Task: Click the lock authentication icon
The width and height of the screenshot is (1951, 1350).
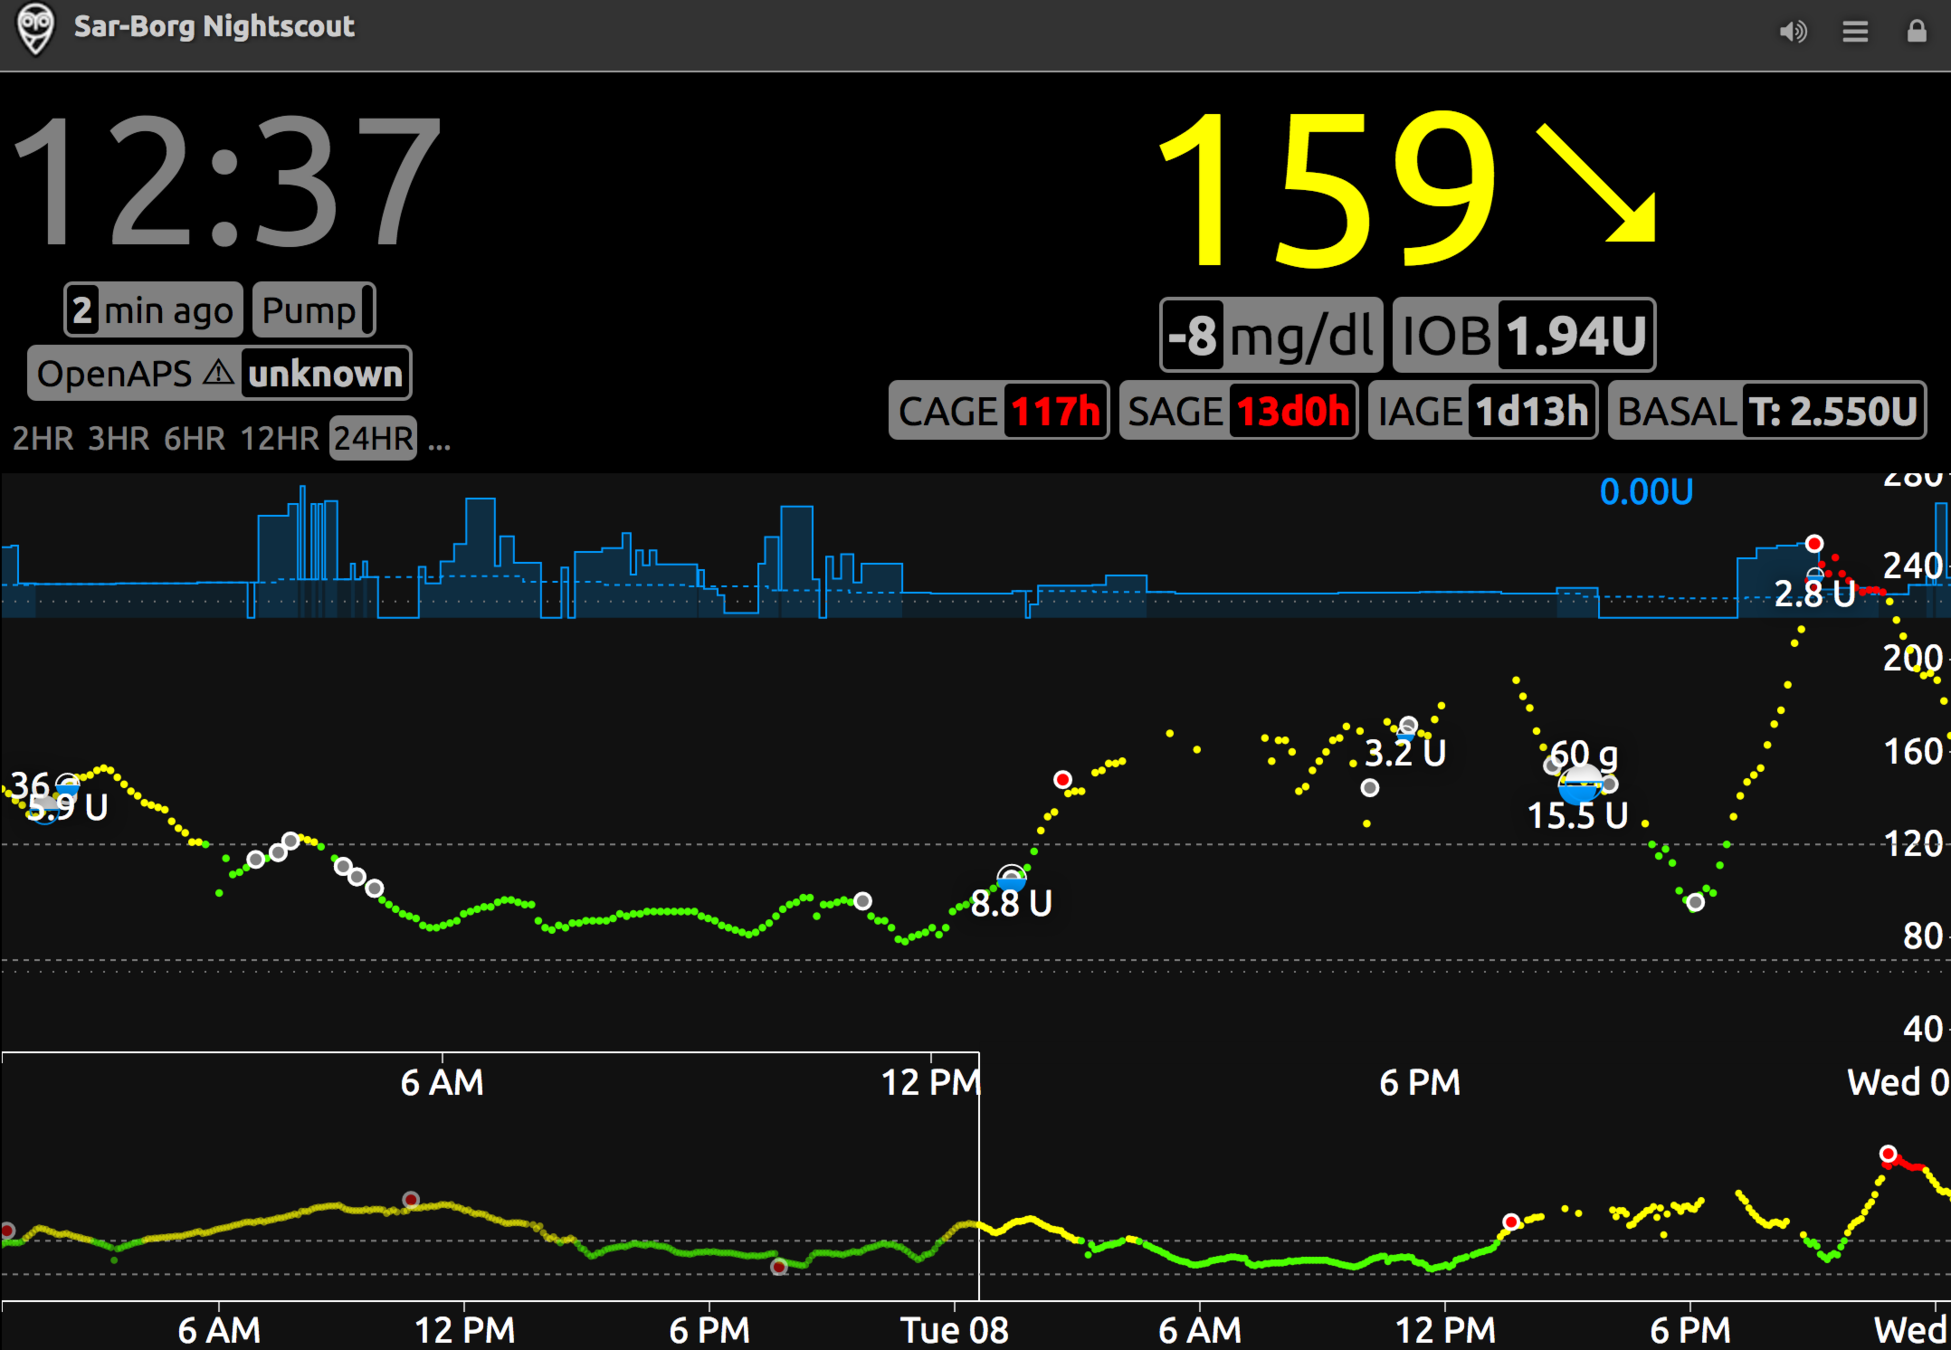Action: point(1916,32)
